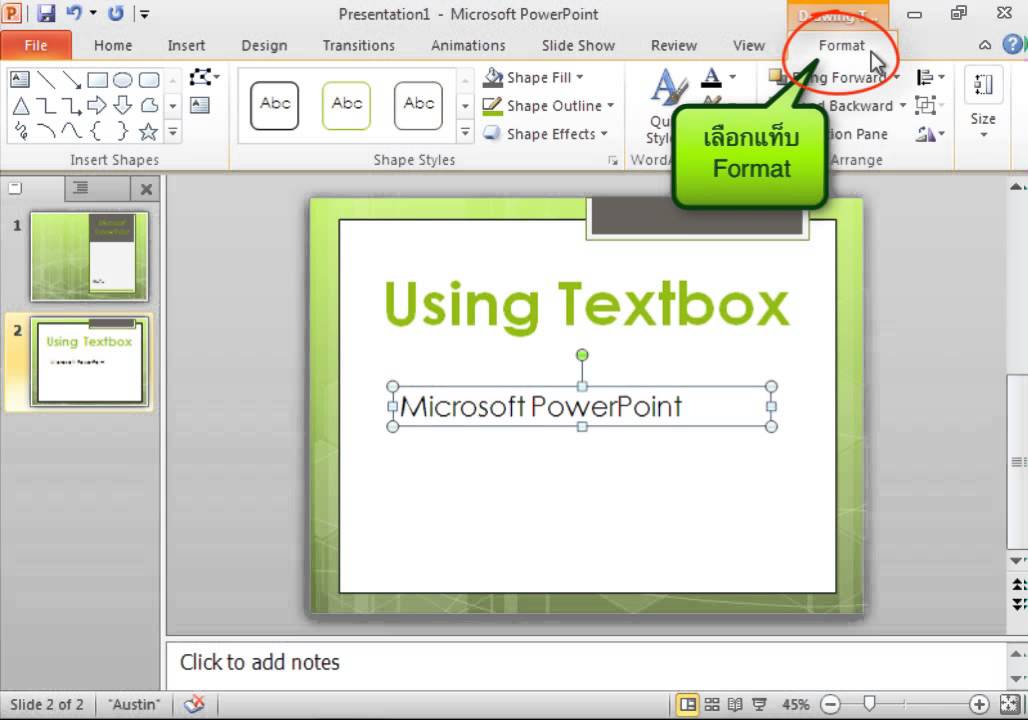1028x720 pixels.
Task: Open the Edit Shape dropdown
Action: pos(204,77)
